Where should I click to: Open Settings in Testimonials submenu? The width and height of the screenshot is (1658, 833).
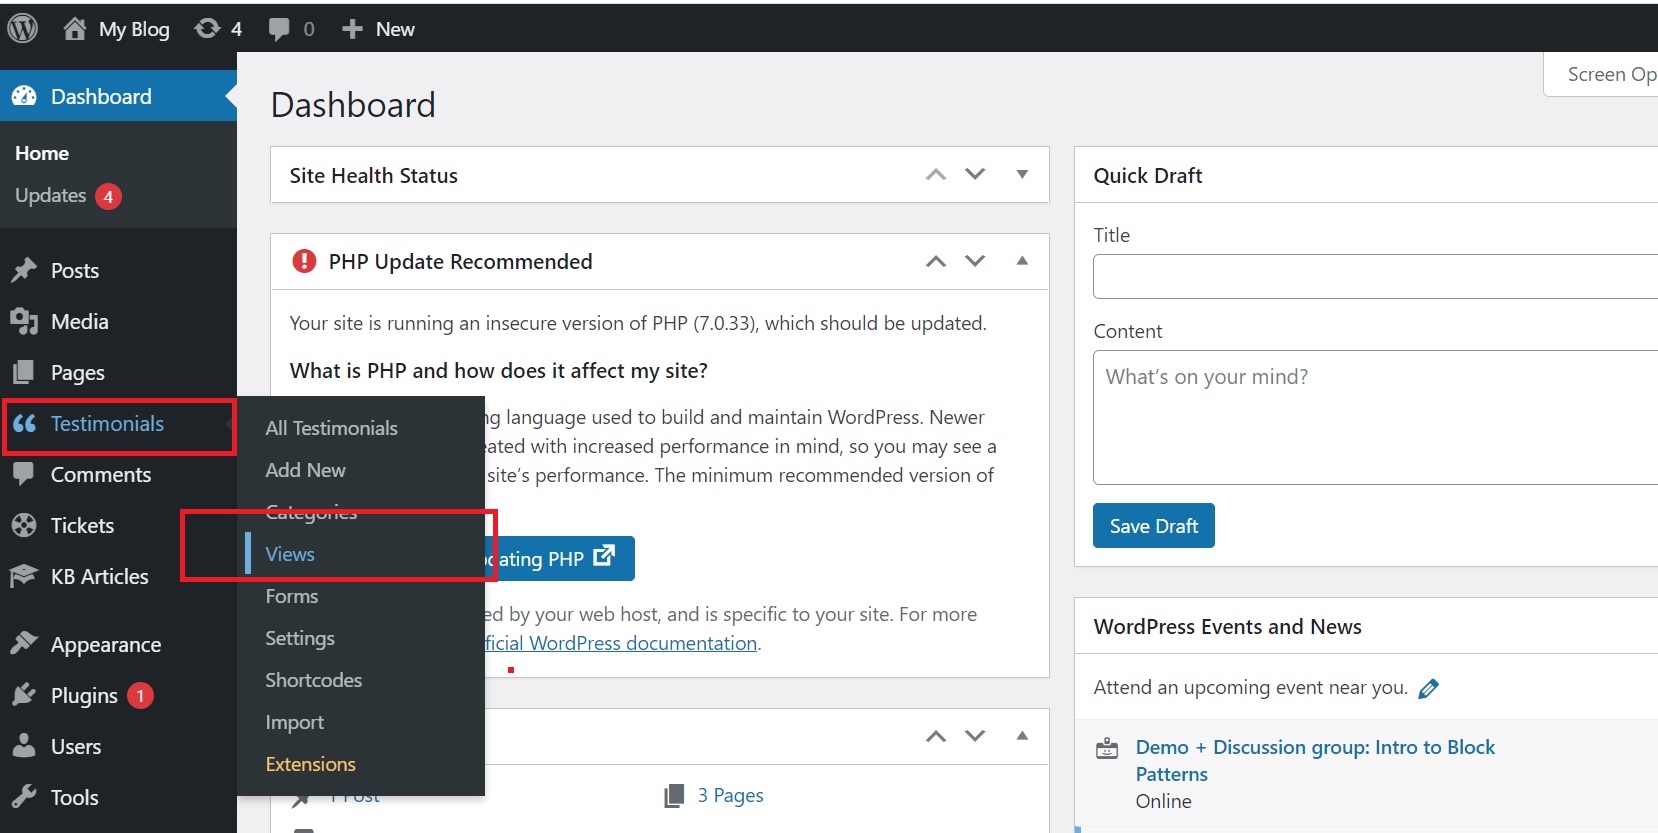[x=300, y=638]
